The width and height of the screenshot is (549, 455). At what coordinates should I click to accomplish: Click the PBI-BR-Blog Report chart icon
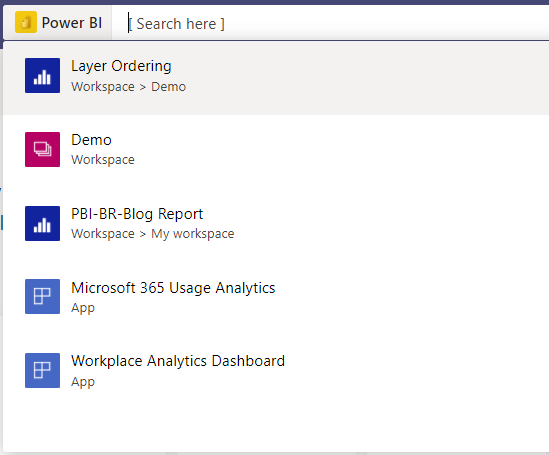click(42, 223)
